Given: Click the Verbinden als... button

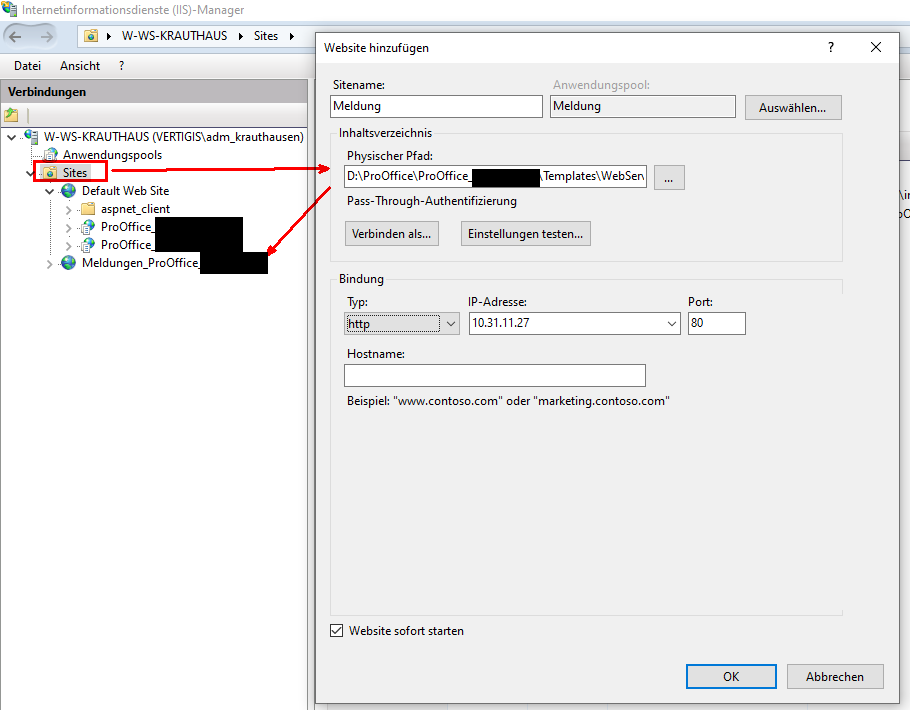Looking at the screenshot, I should pos(392,233).
